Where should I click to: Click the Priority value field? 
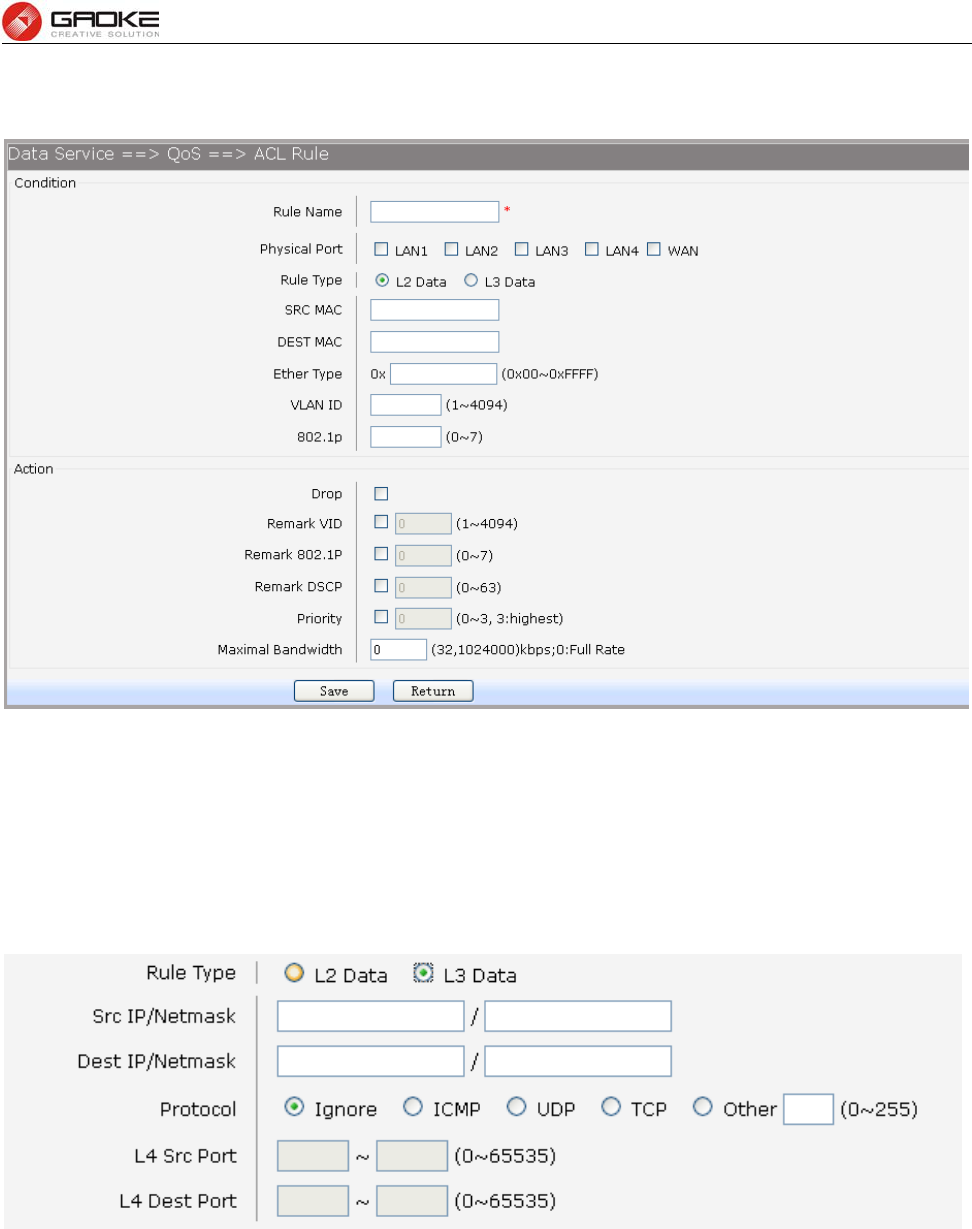[x=422, y=618]
